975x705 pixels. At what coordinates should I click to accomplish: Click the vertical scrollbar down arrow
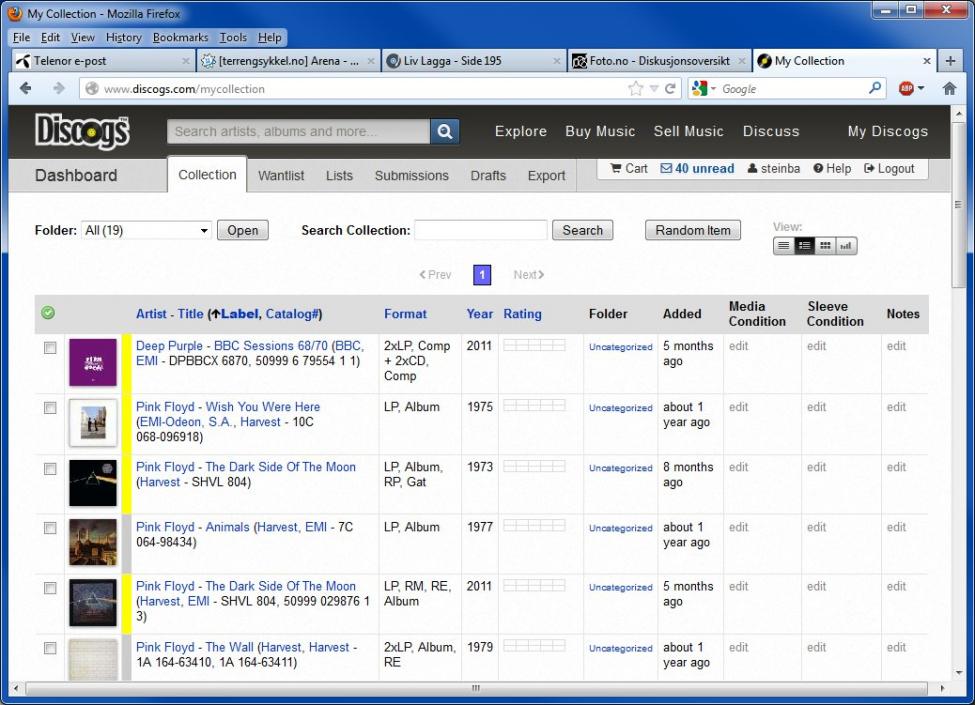(x=958, y=673)
